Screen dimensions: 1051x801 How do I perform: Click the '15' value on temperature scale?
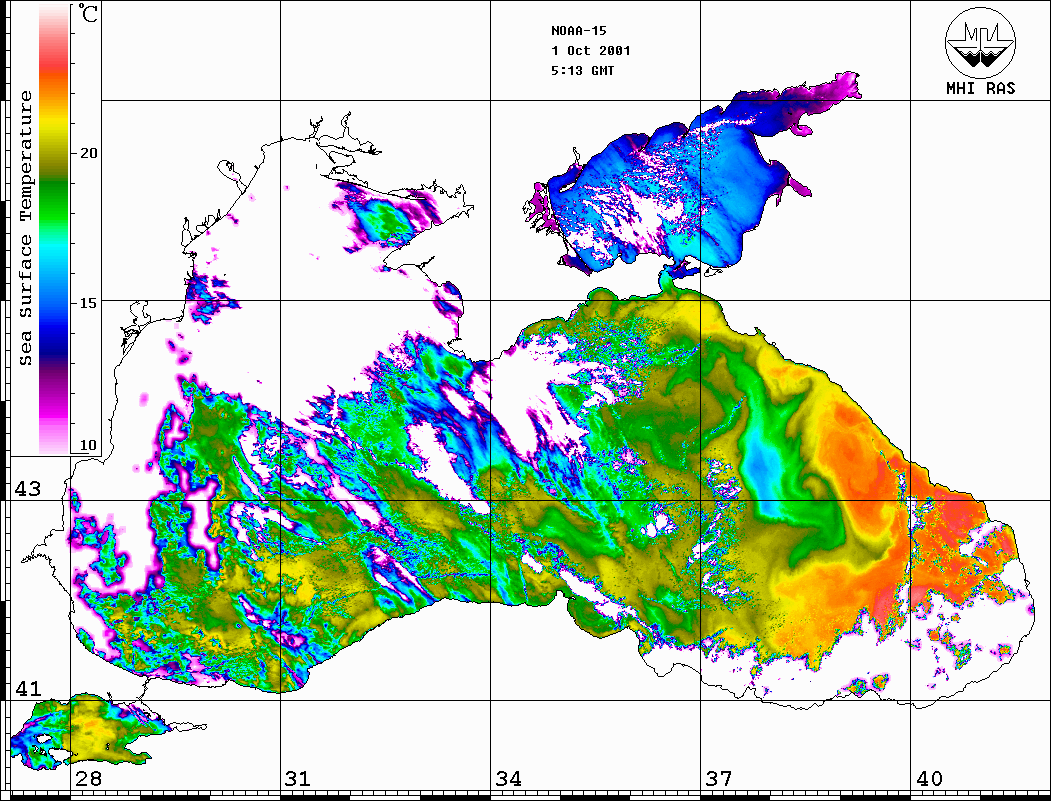click(x=88, y=303)
